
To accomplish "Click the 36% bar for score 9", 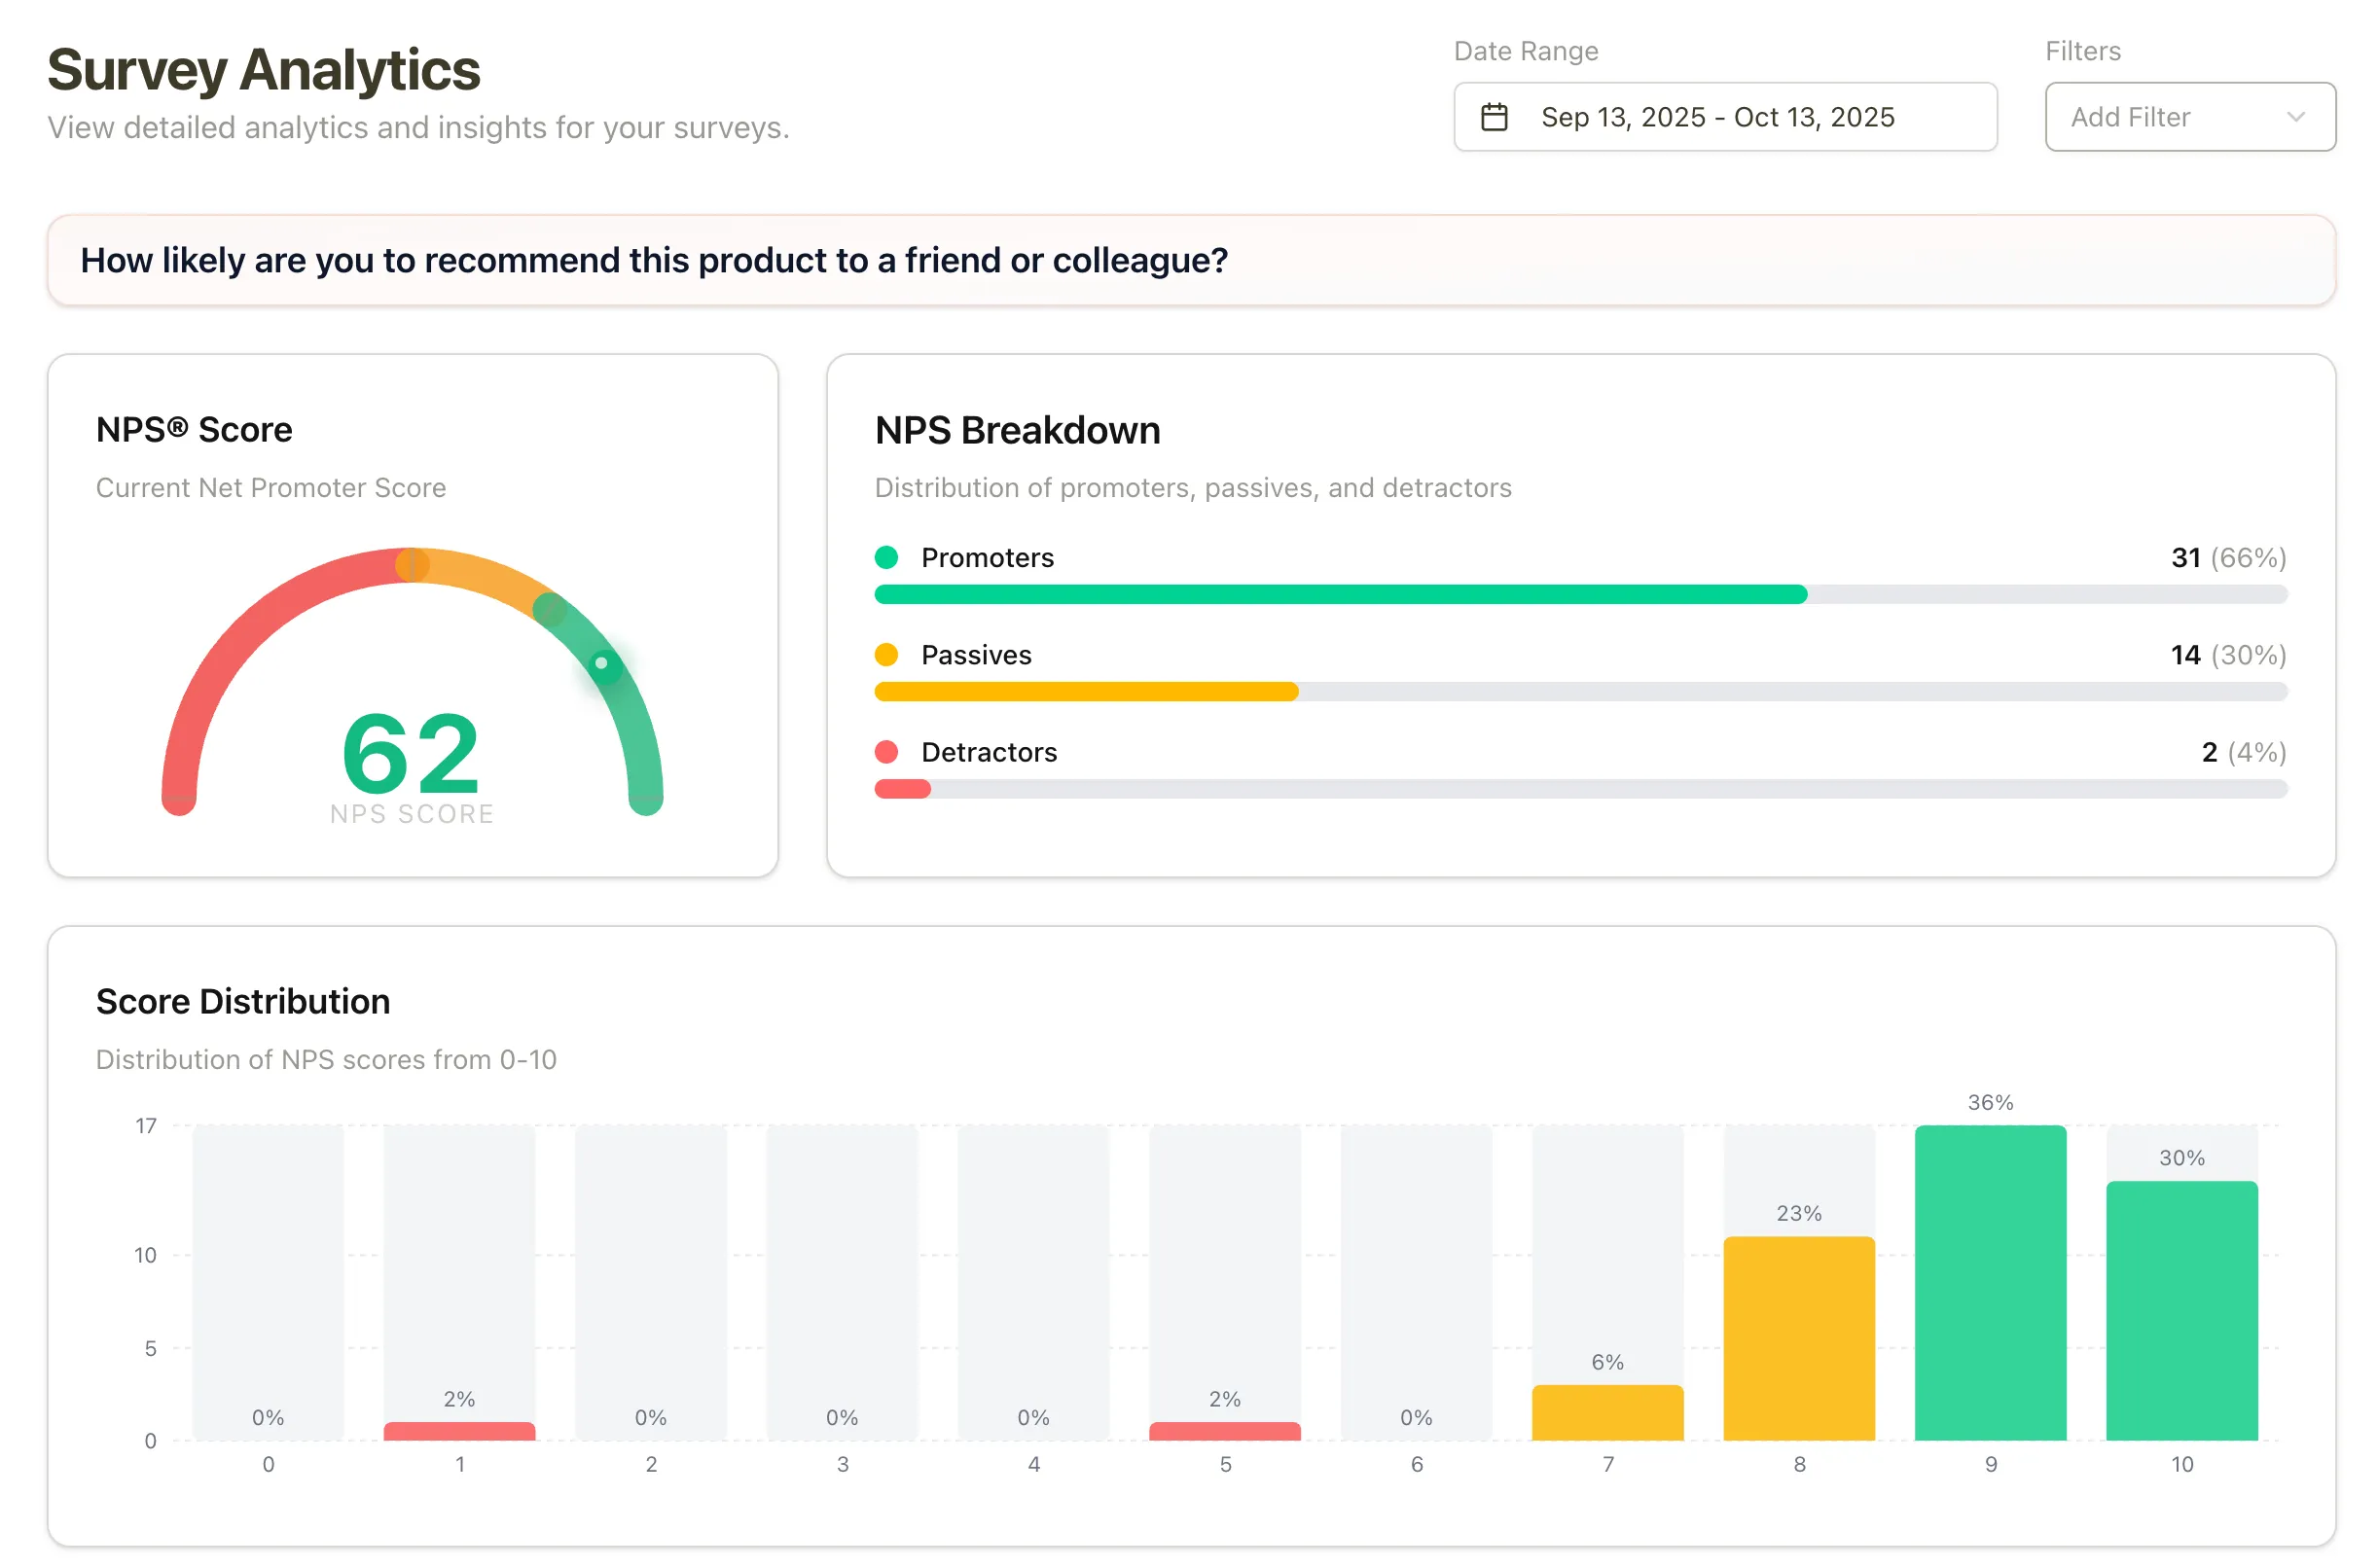I will coord(1990,1280).
